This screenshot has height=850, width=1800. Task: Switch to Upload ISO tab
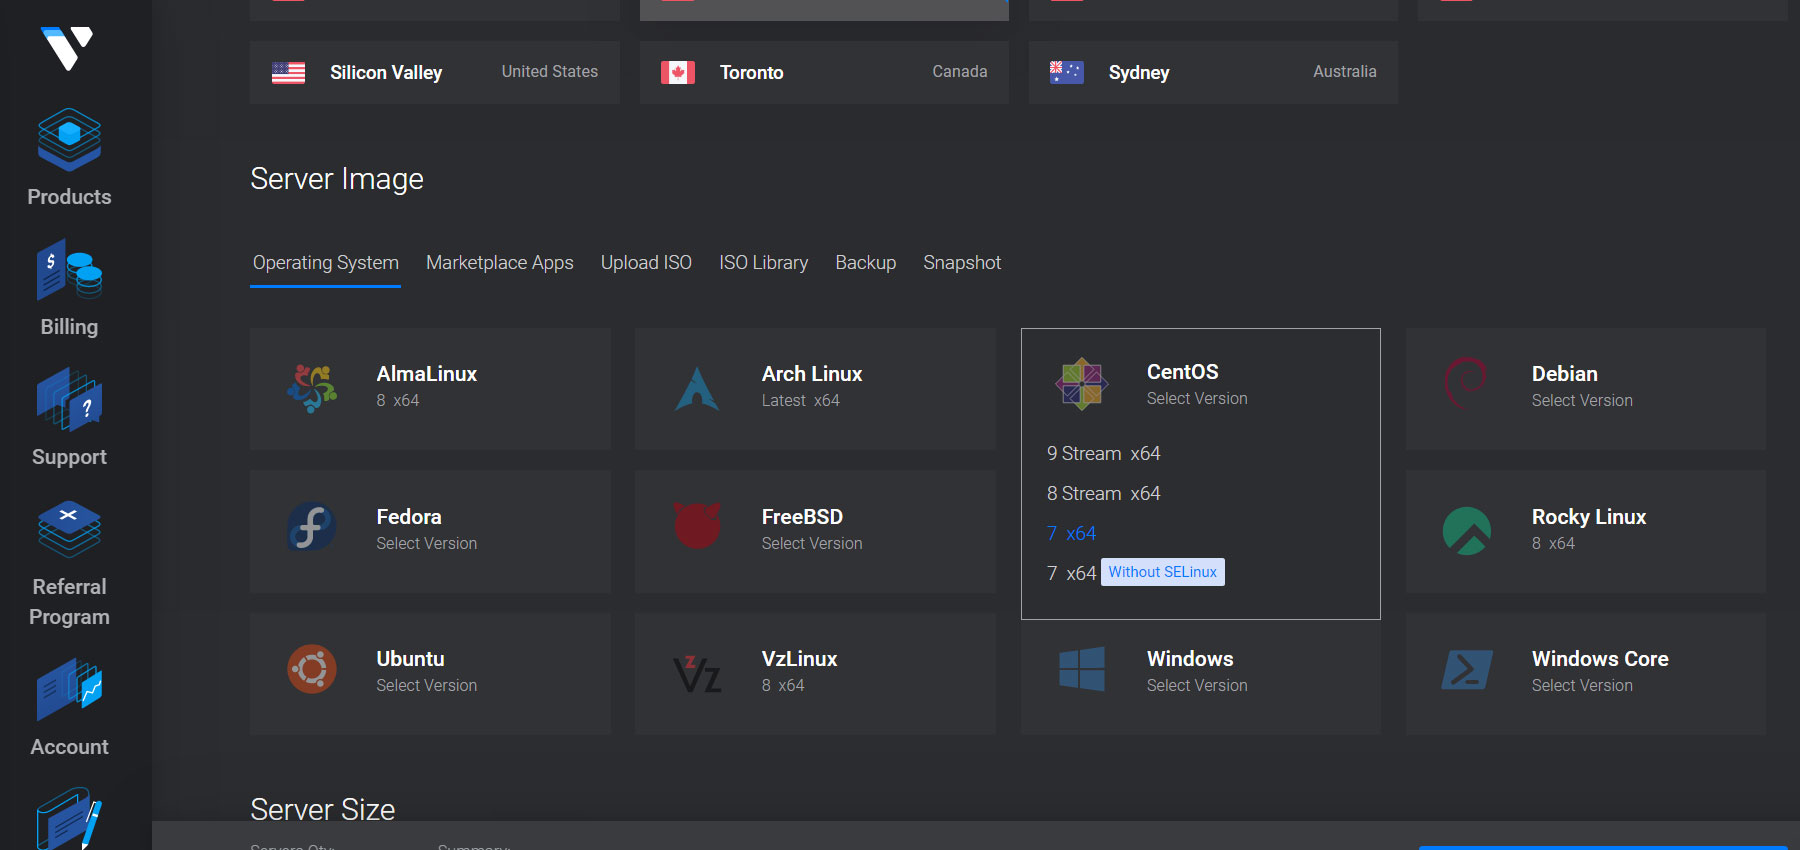point(646,263)
